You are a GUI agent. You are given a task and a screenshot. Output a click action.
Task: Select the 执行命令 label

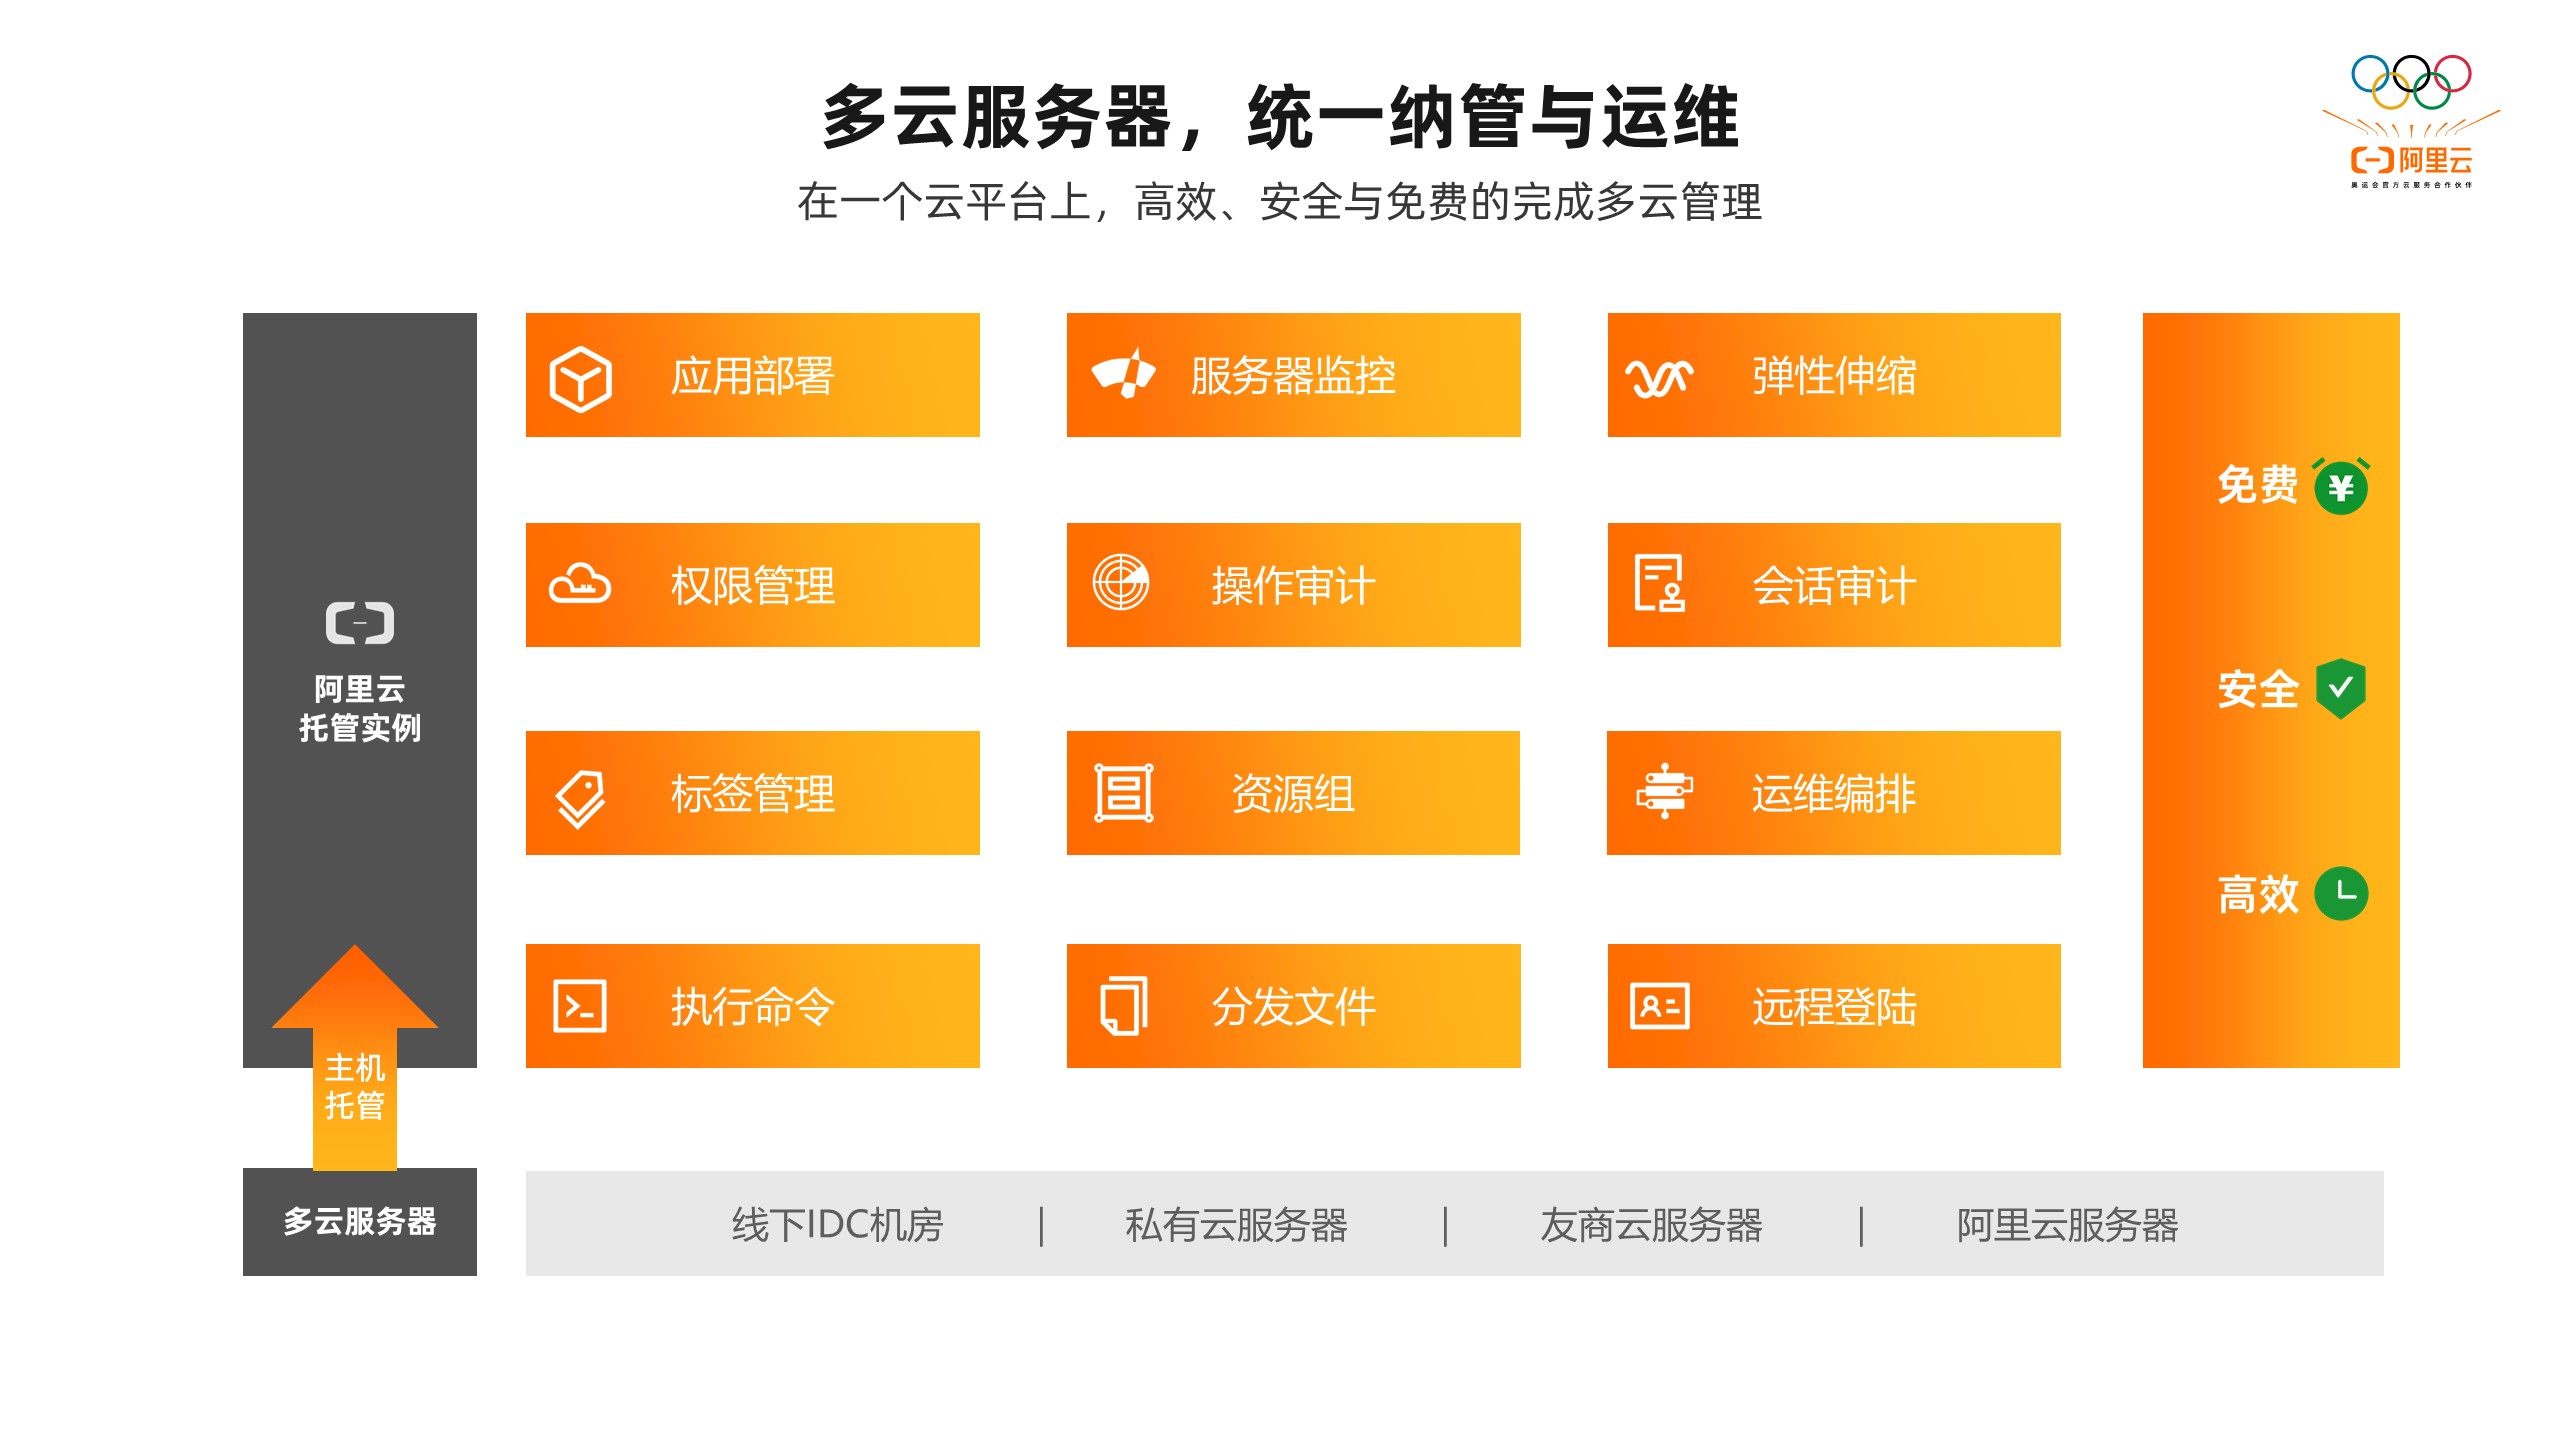tap(752, 1007)
